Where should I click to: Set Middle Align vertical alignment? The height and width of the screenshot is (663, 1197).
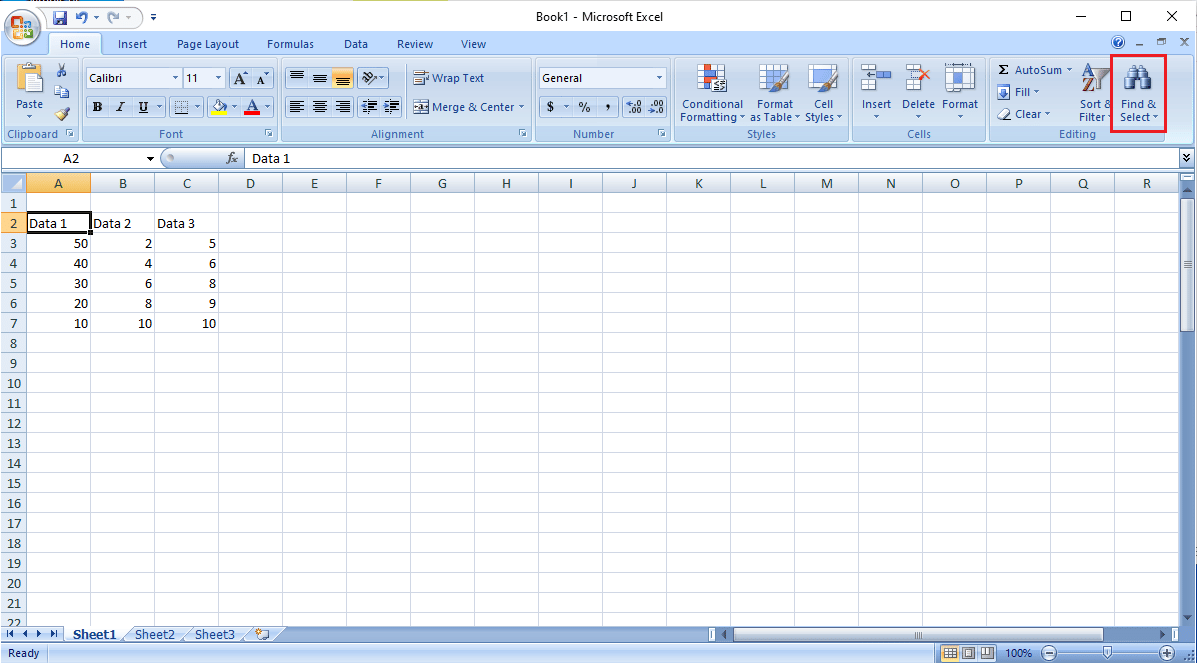[x=320, y=78]
